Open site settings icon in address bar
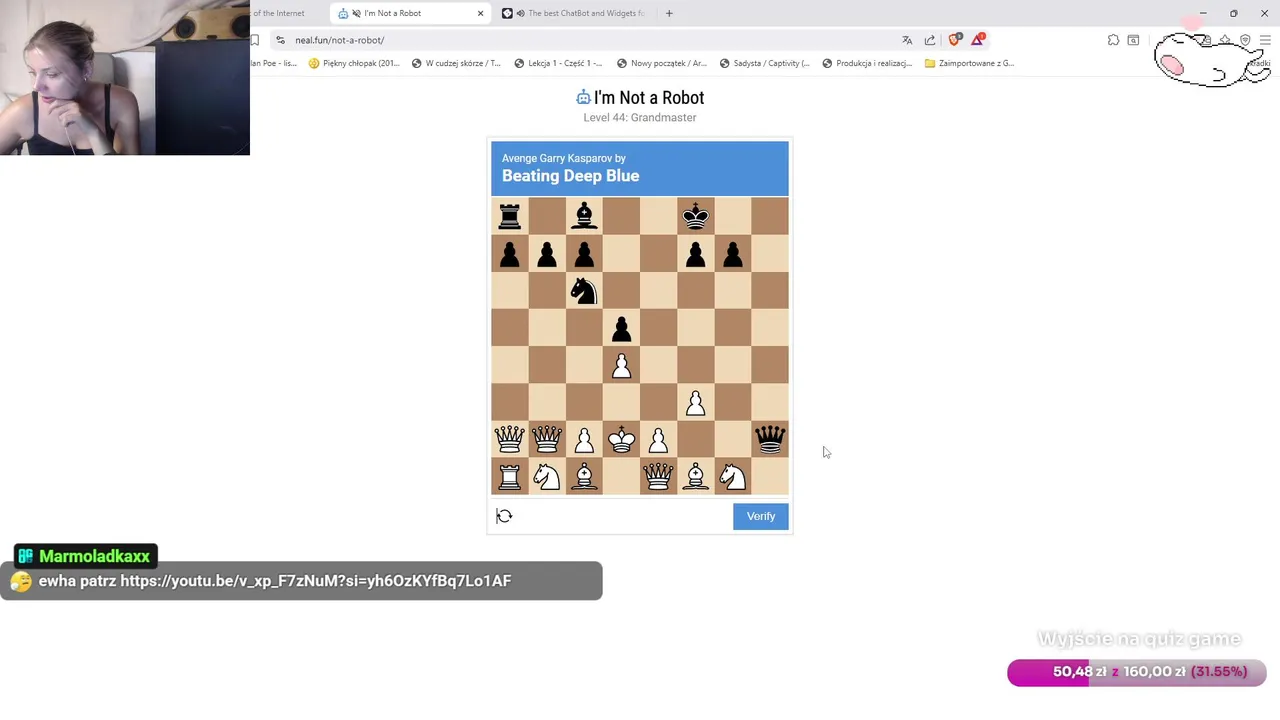Screen dimensions: 1280x720 pyautogui.click(x=281, y=40)
